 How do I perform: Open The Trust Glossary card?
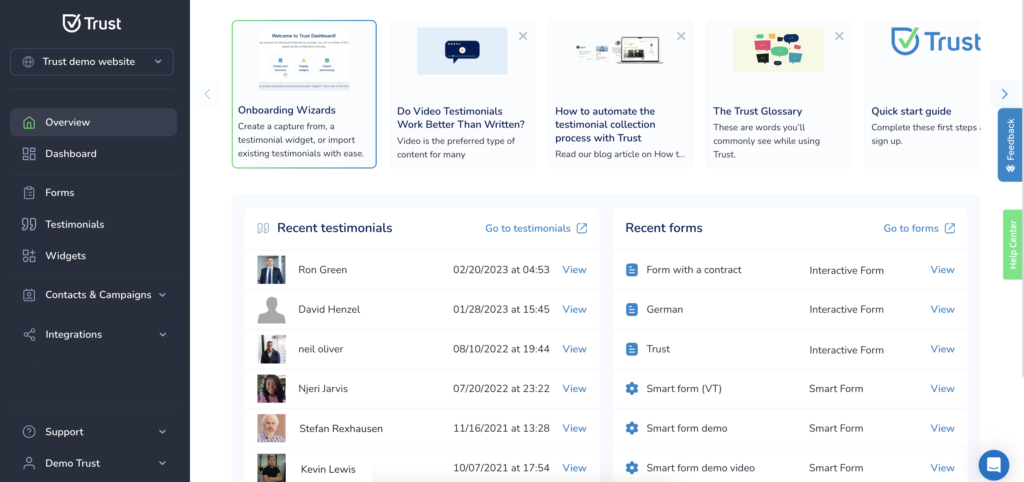pos(778,94)
